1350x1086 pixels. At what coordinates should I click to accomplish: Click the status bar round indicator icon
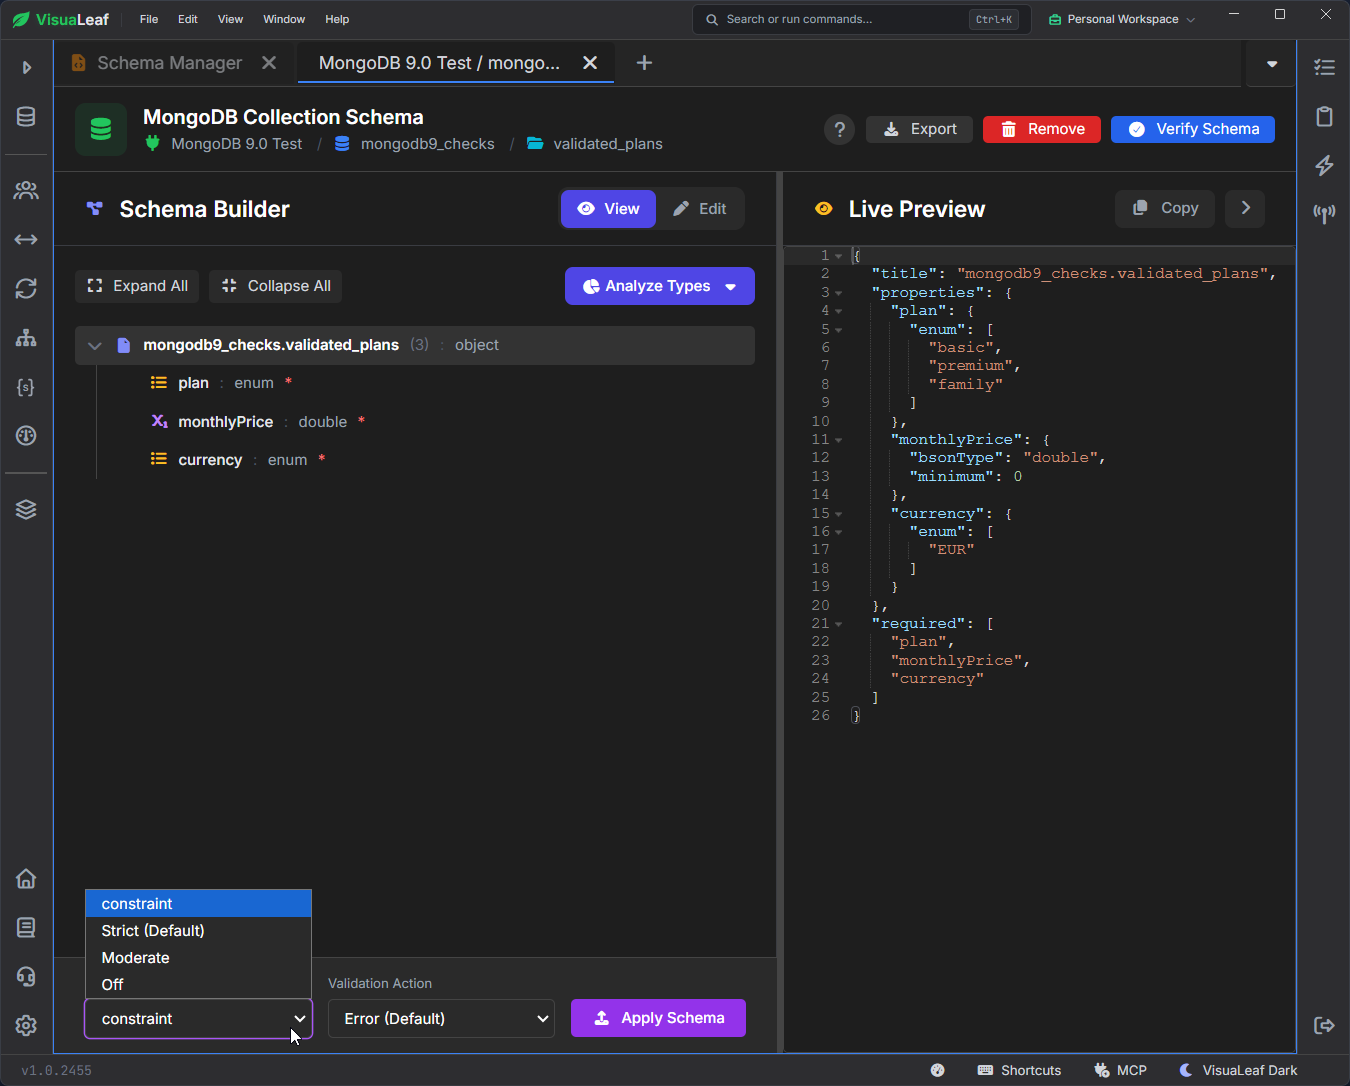click(x=937, y=1070)
